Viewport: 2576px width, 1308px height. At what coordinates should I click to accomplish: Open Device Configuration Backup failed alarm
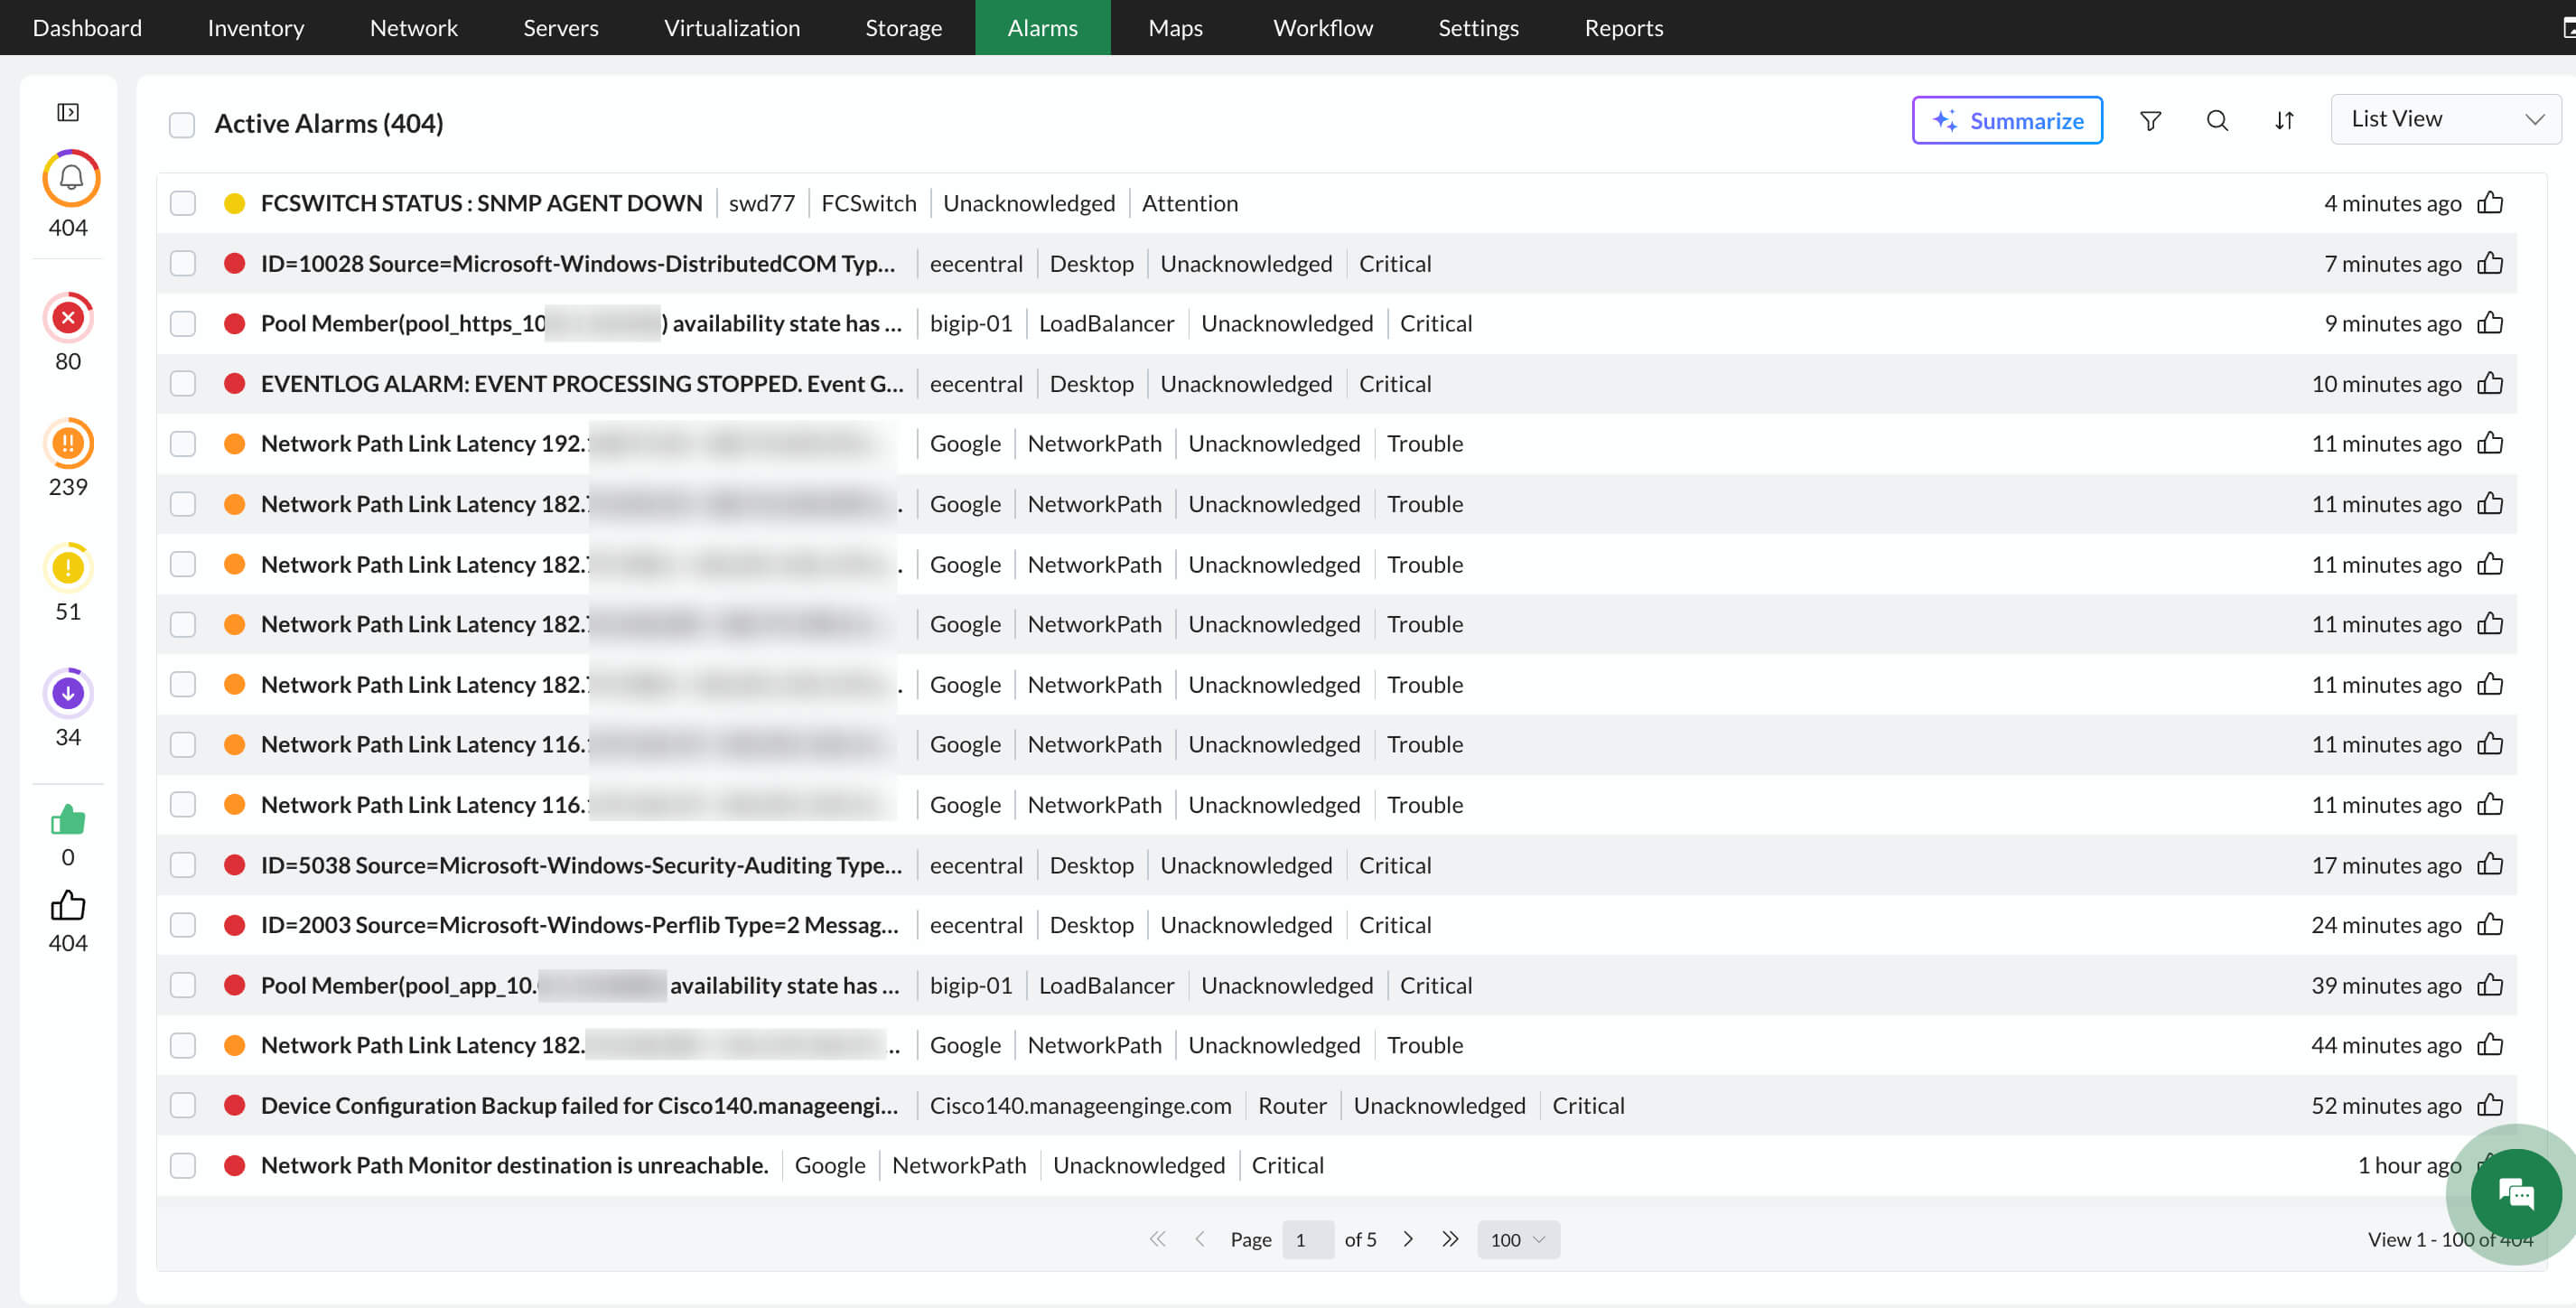pyautogui.click(x=579, y=1105)
